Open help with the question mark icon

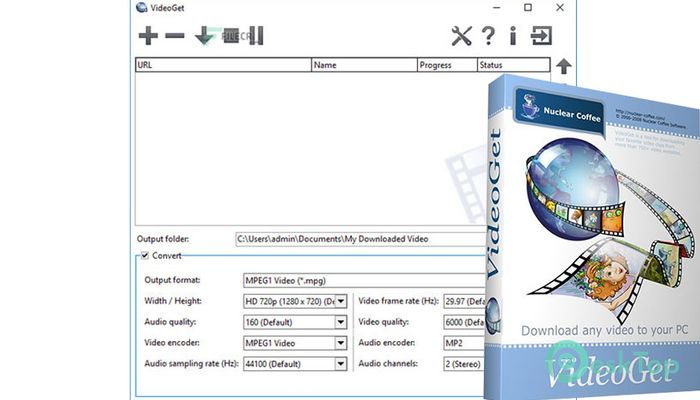pyautogui.click(x=488, y=36)
